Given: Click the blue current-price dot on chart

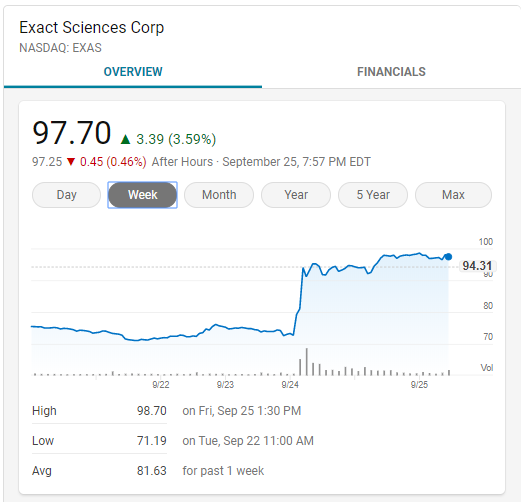Looking at the screenshot, I should 448,257.
